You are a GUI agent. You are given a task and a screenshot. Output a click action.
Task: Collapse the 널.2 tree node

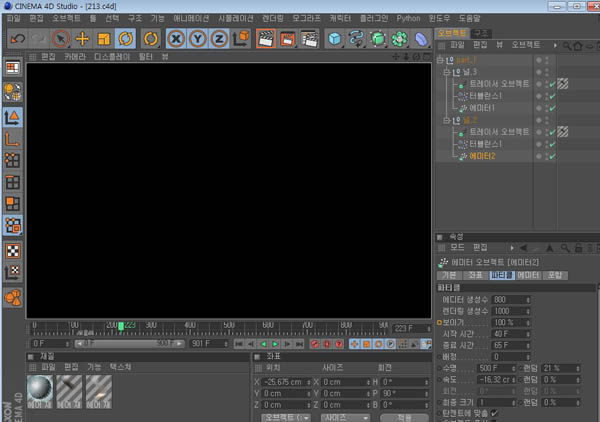pyautogui.click(x=446, y=120)
